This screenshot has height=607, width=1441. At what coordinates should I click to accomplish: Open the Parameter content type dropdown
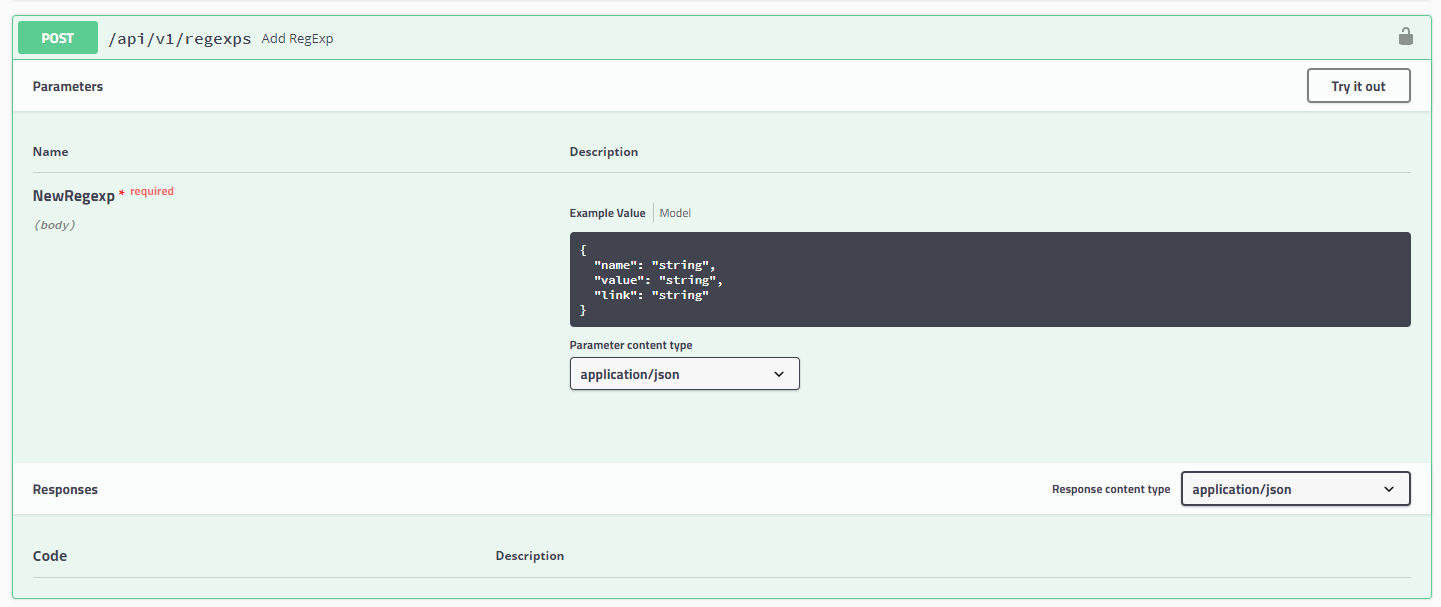[684, 374]
